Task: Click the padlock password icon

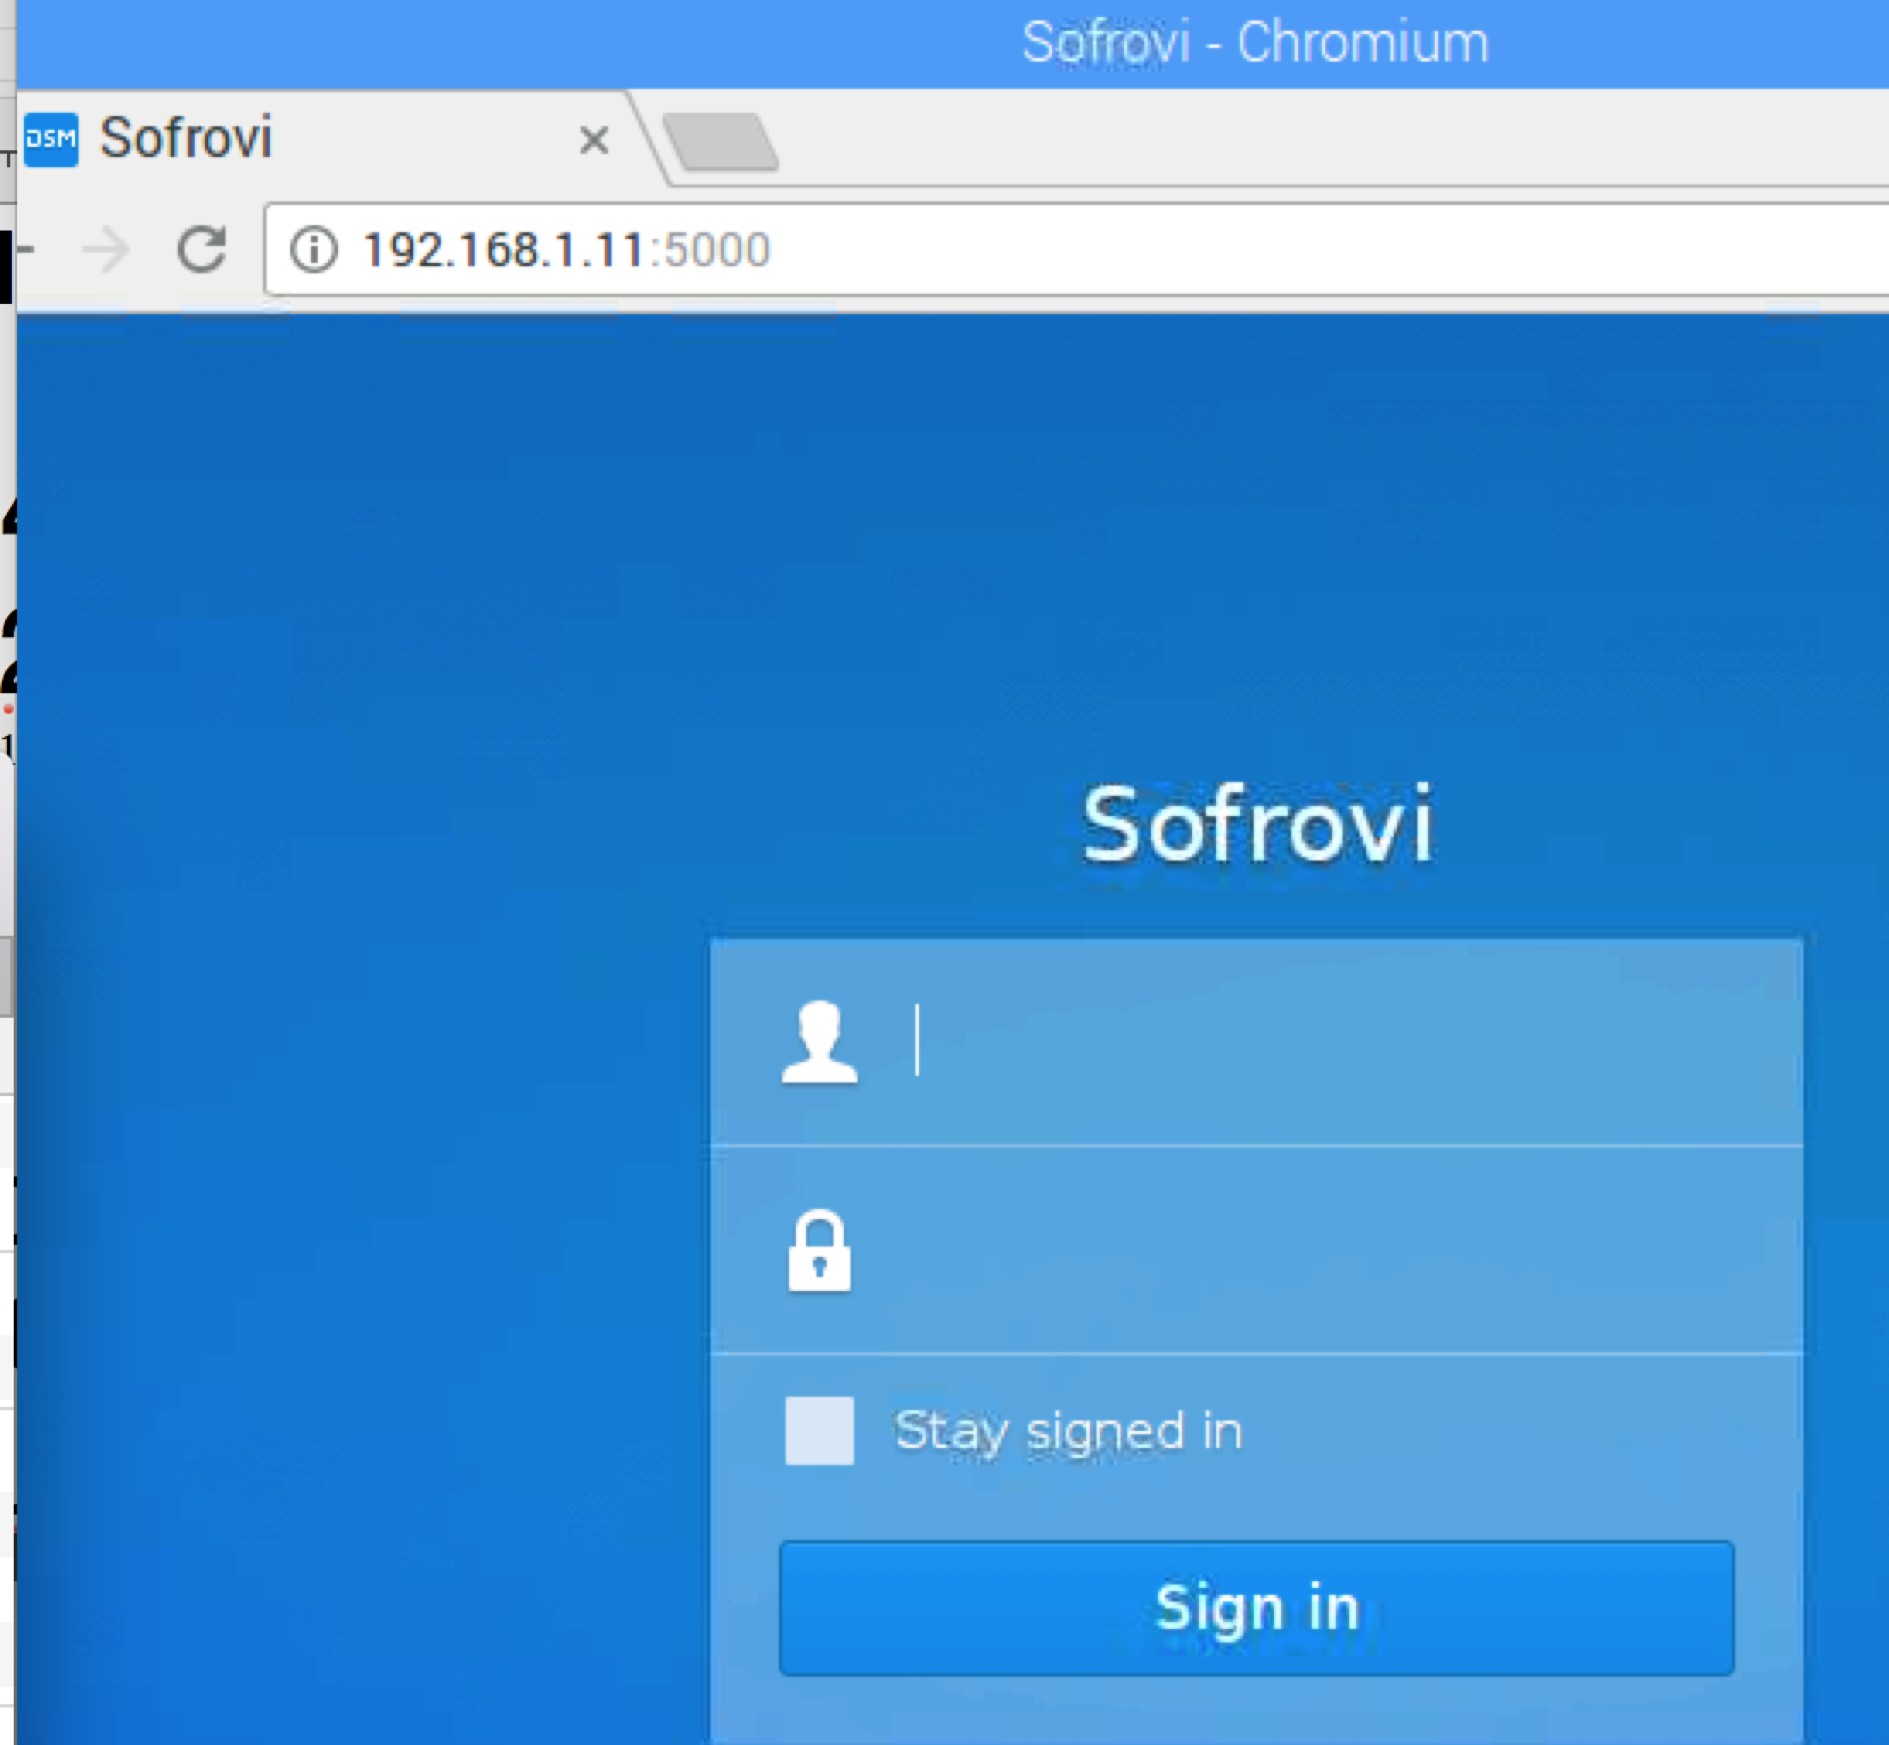Action: click(819, 1251)
